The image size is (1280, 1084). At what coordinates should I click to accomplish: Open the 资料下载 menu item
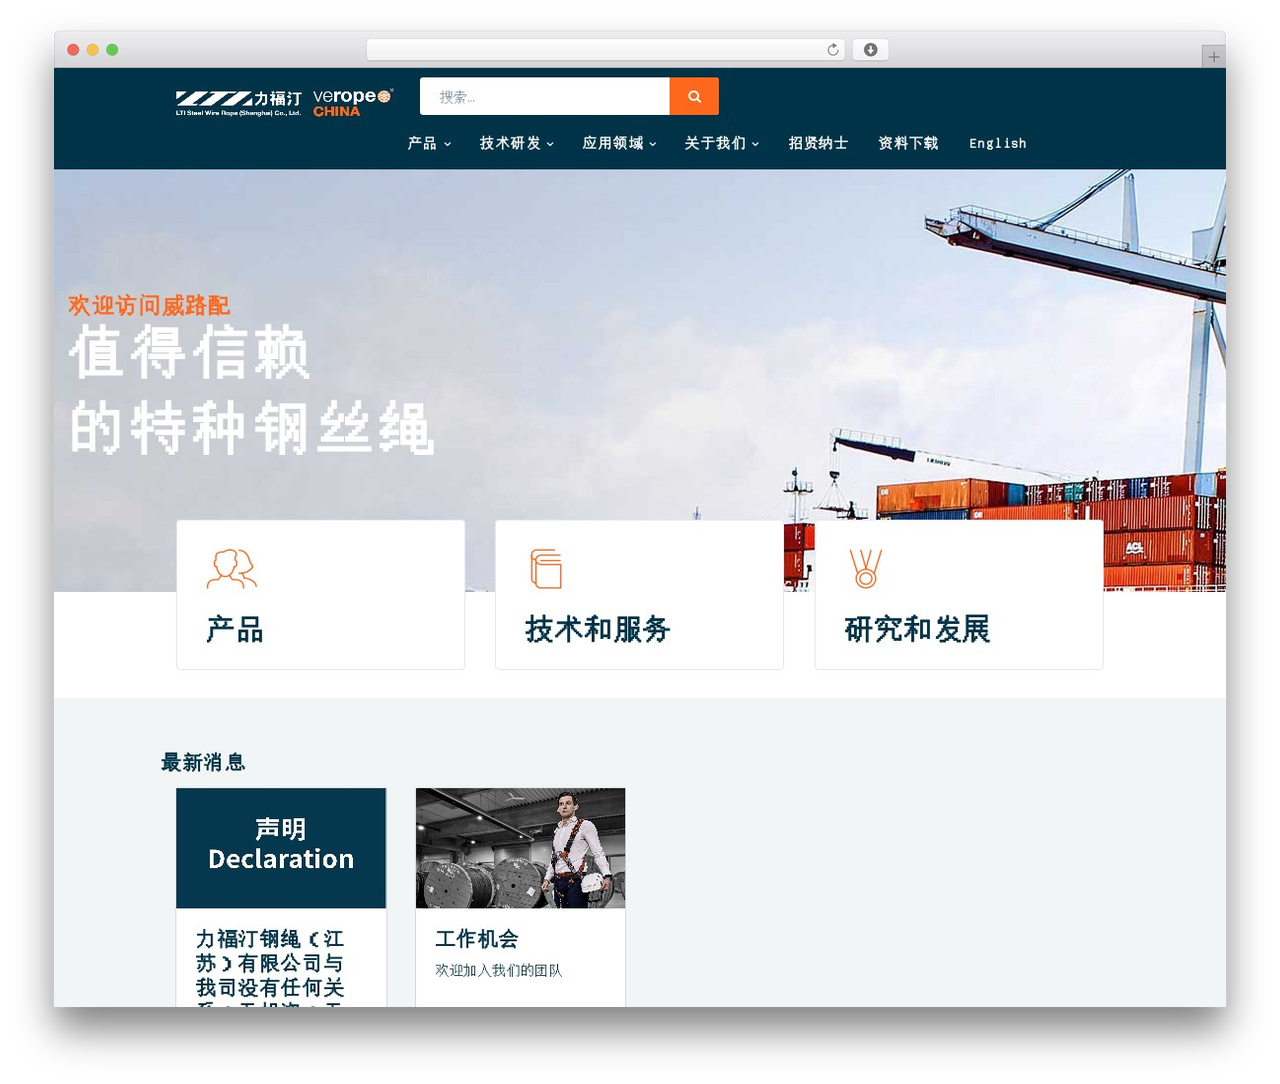[908, 143]
